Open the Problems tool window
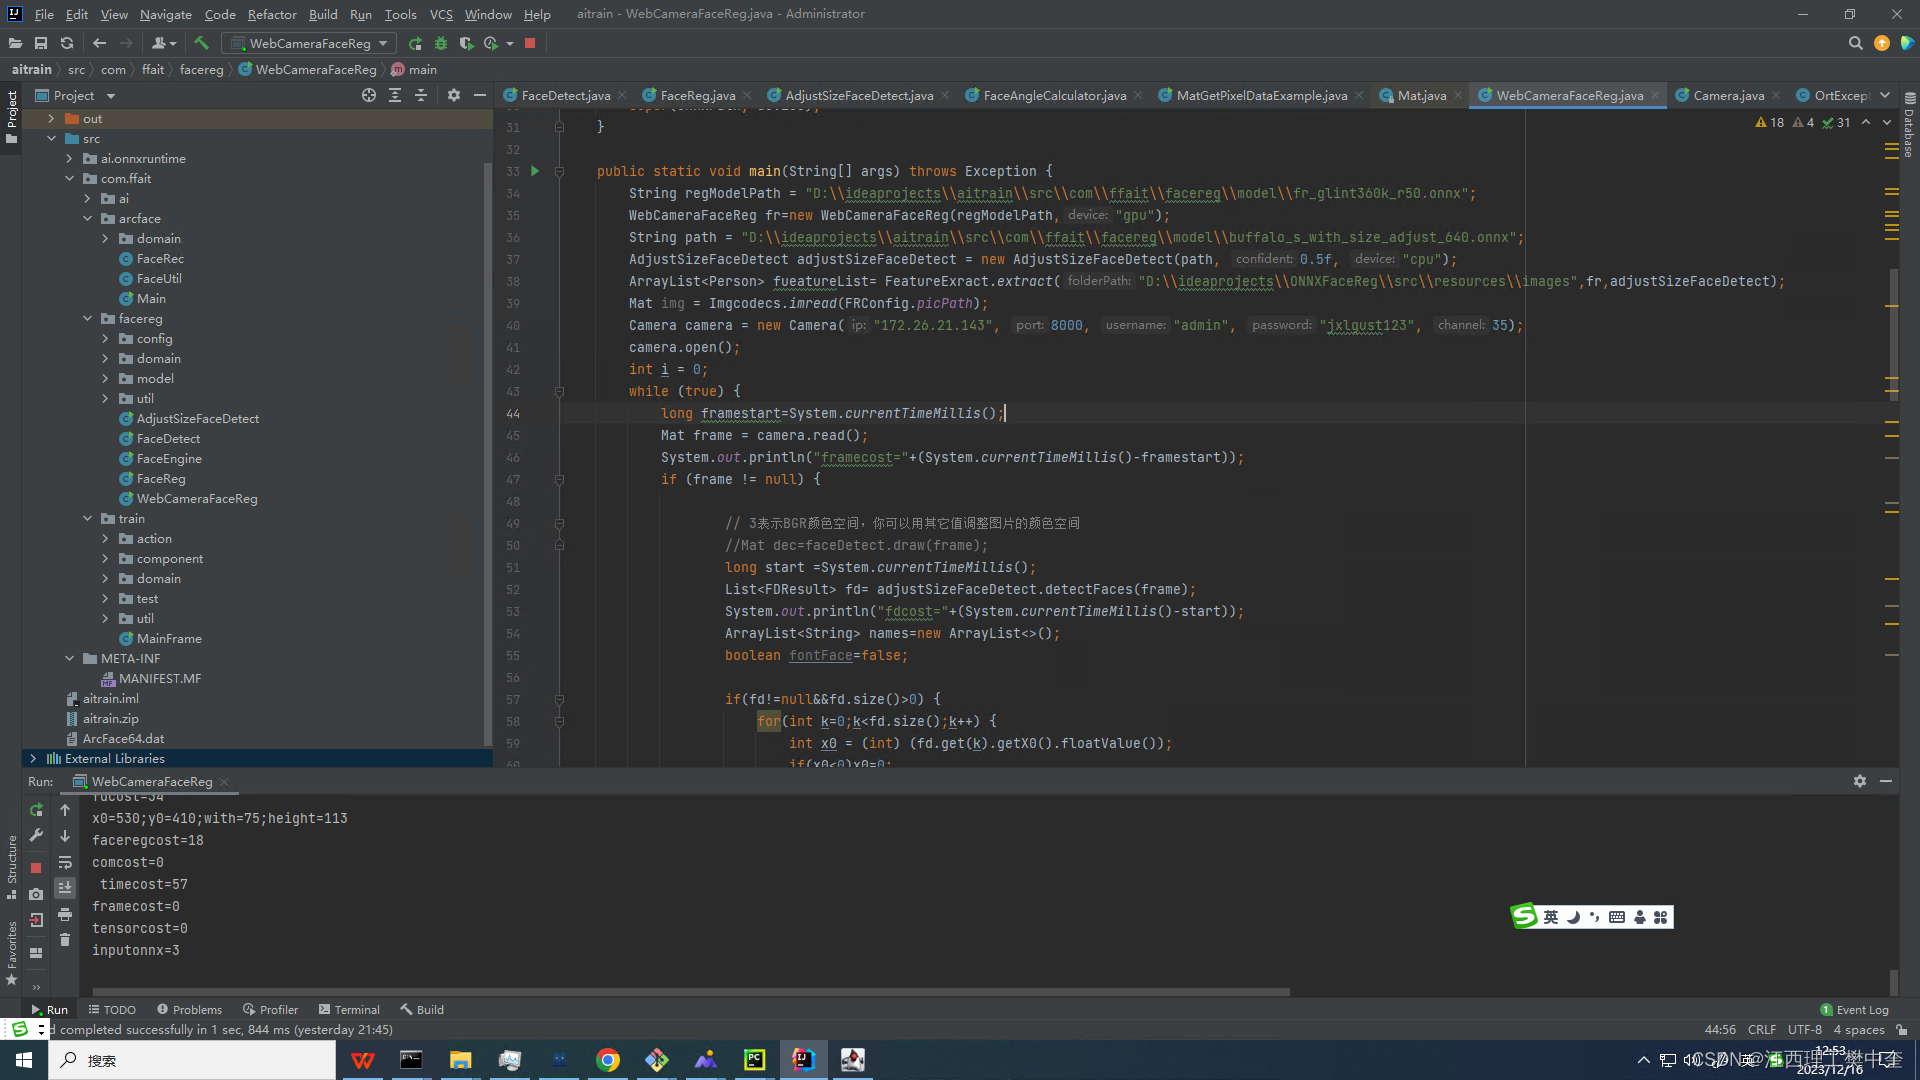 click(x=189, y=1009)
